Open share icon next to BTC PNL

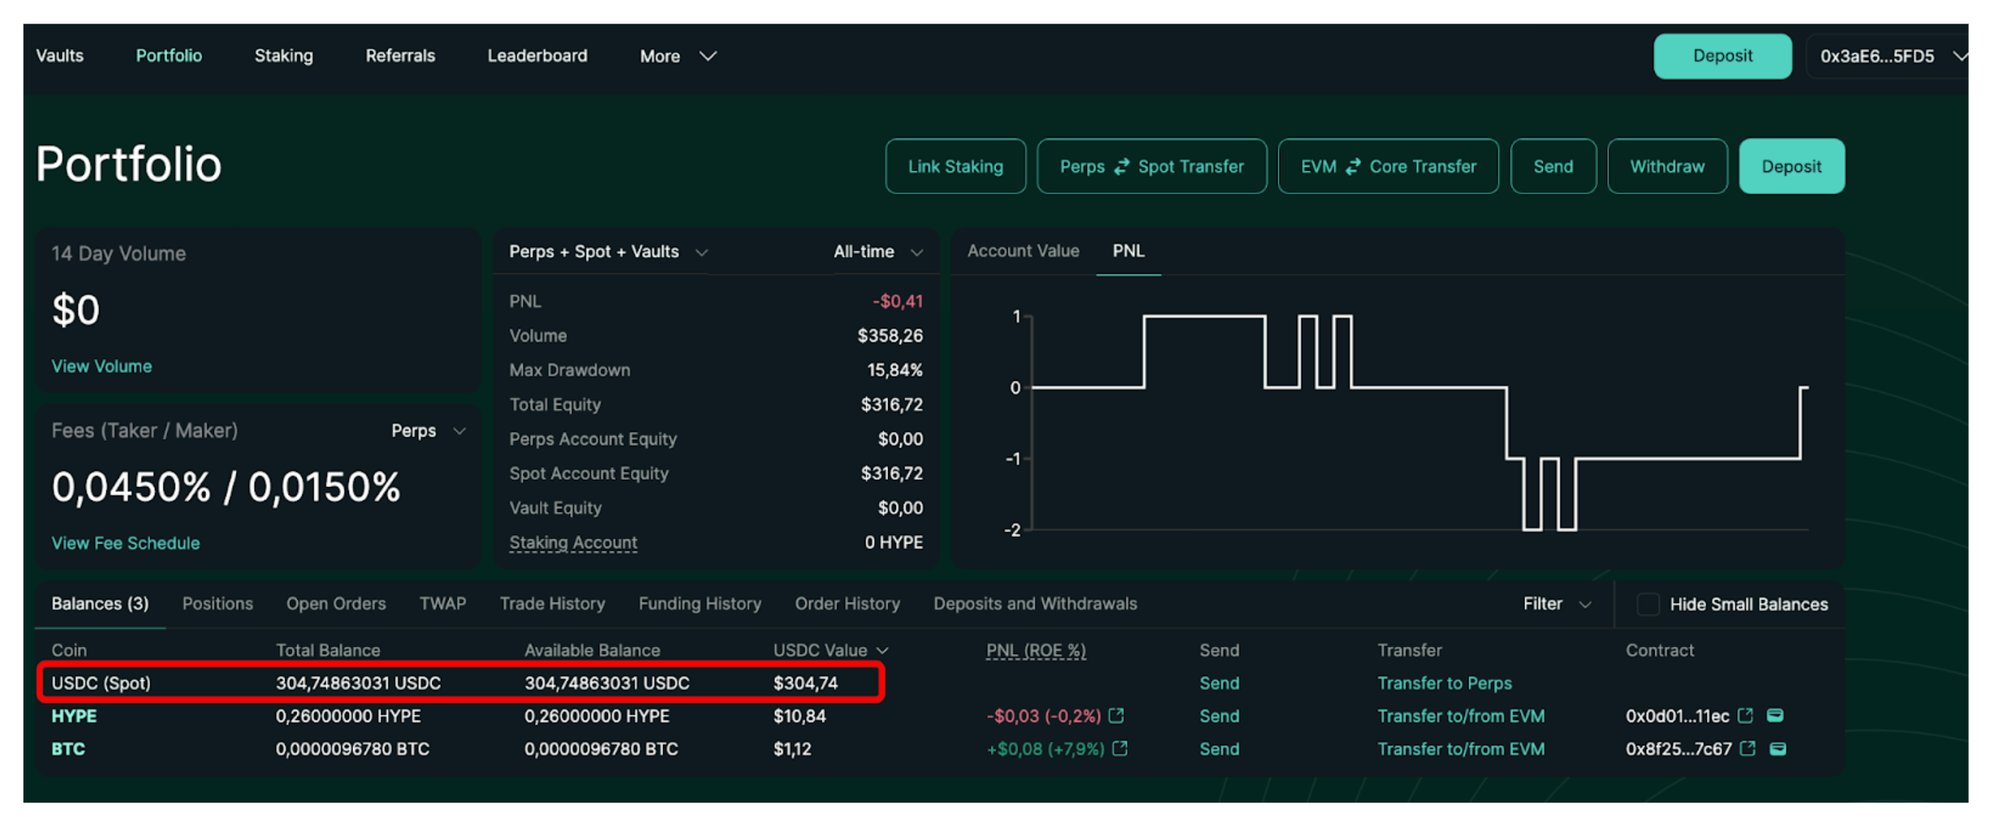[1120, 749]
